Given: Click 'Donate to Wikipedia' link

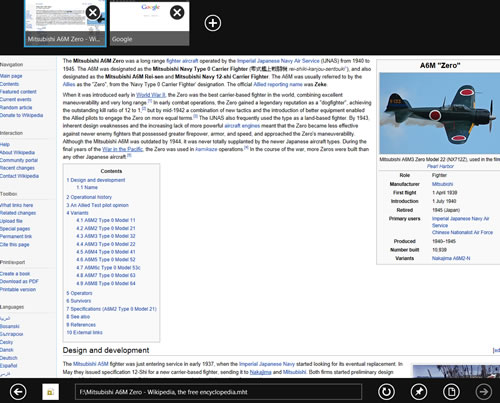Looking at the screenshot, I should pos(21,115).
